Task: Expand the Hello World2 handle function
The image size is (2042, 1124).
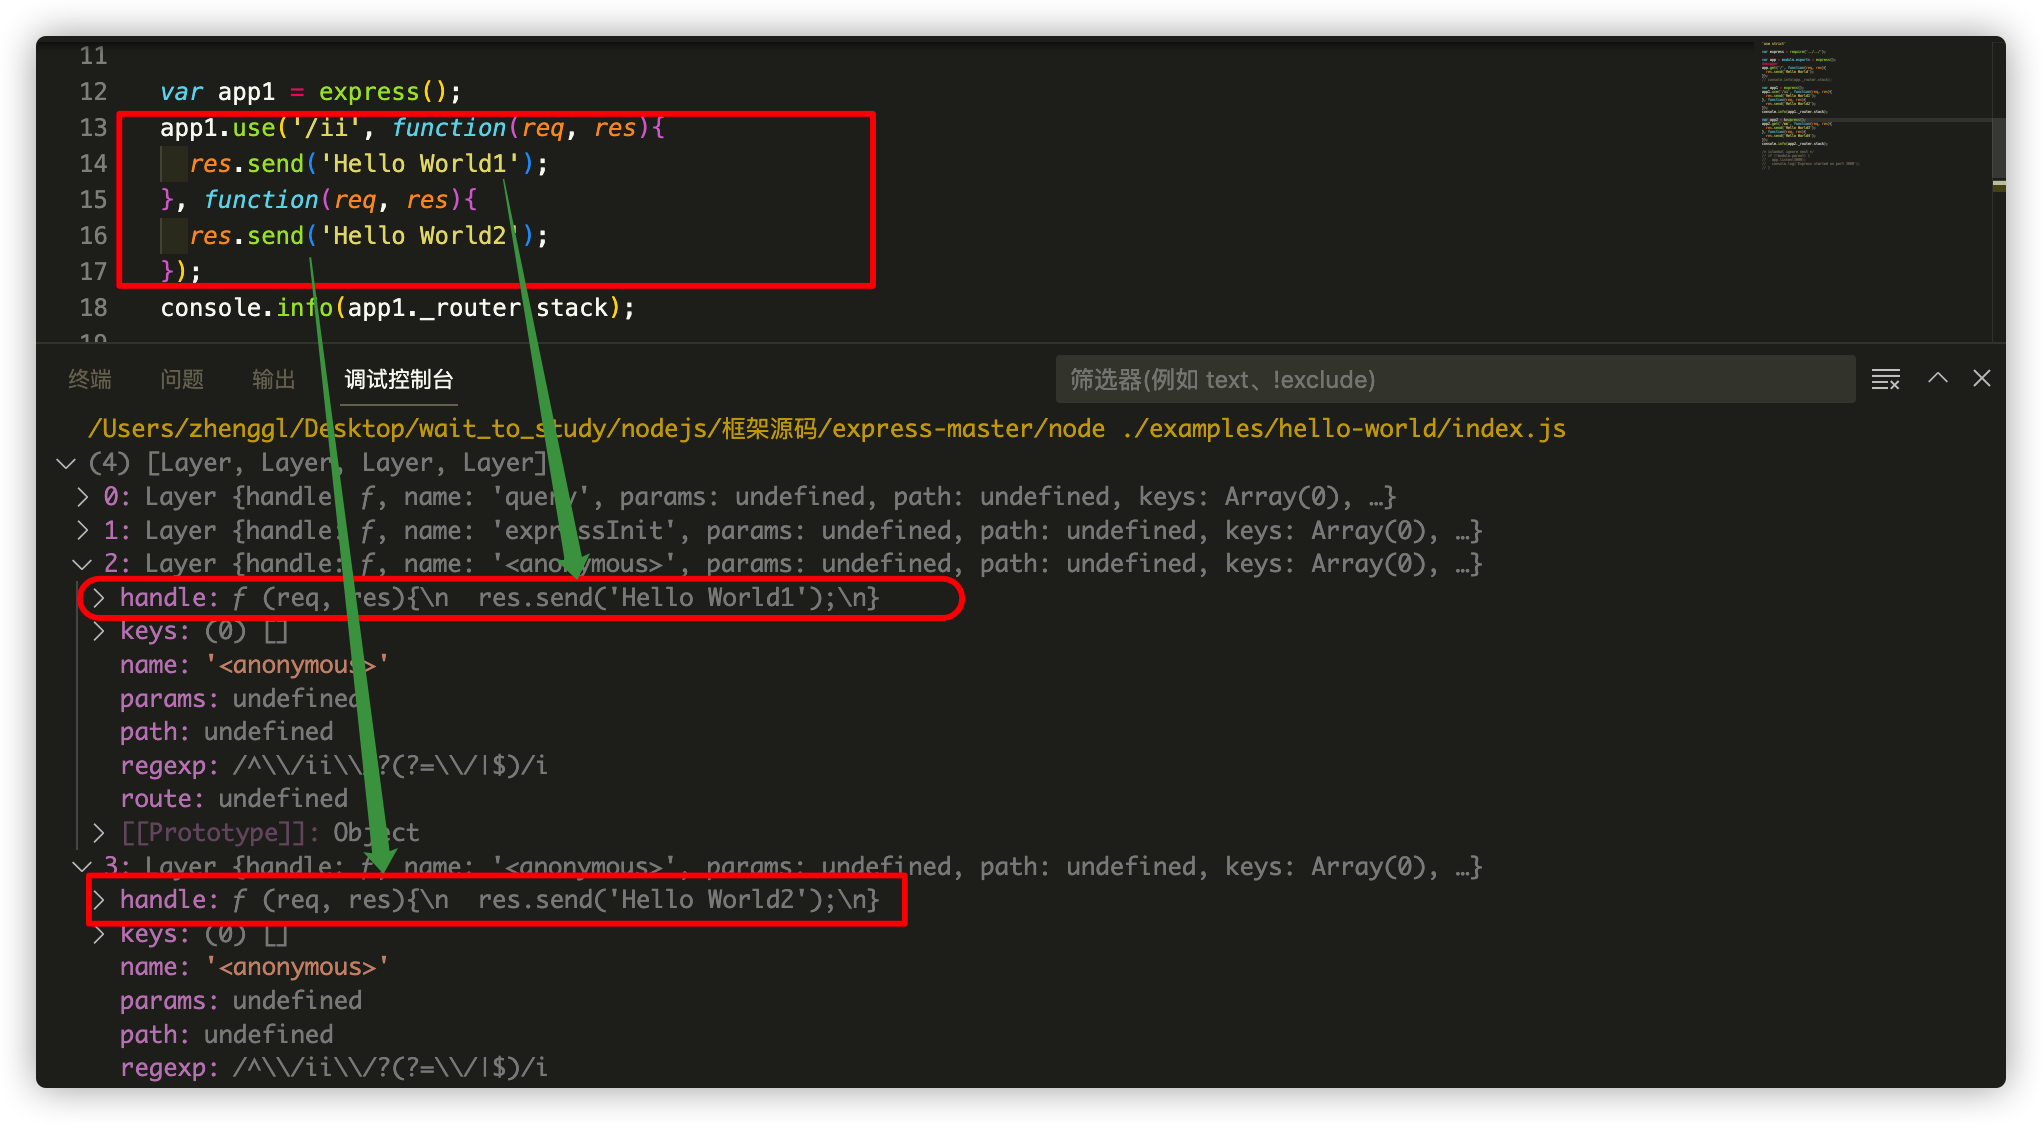Action: pyautogui.click(x=98, y=900)
